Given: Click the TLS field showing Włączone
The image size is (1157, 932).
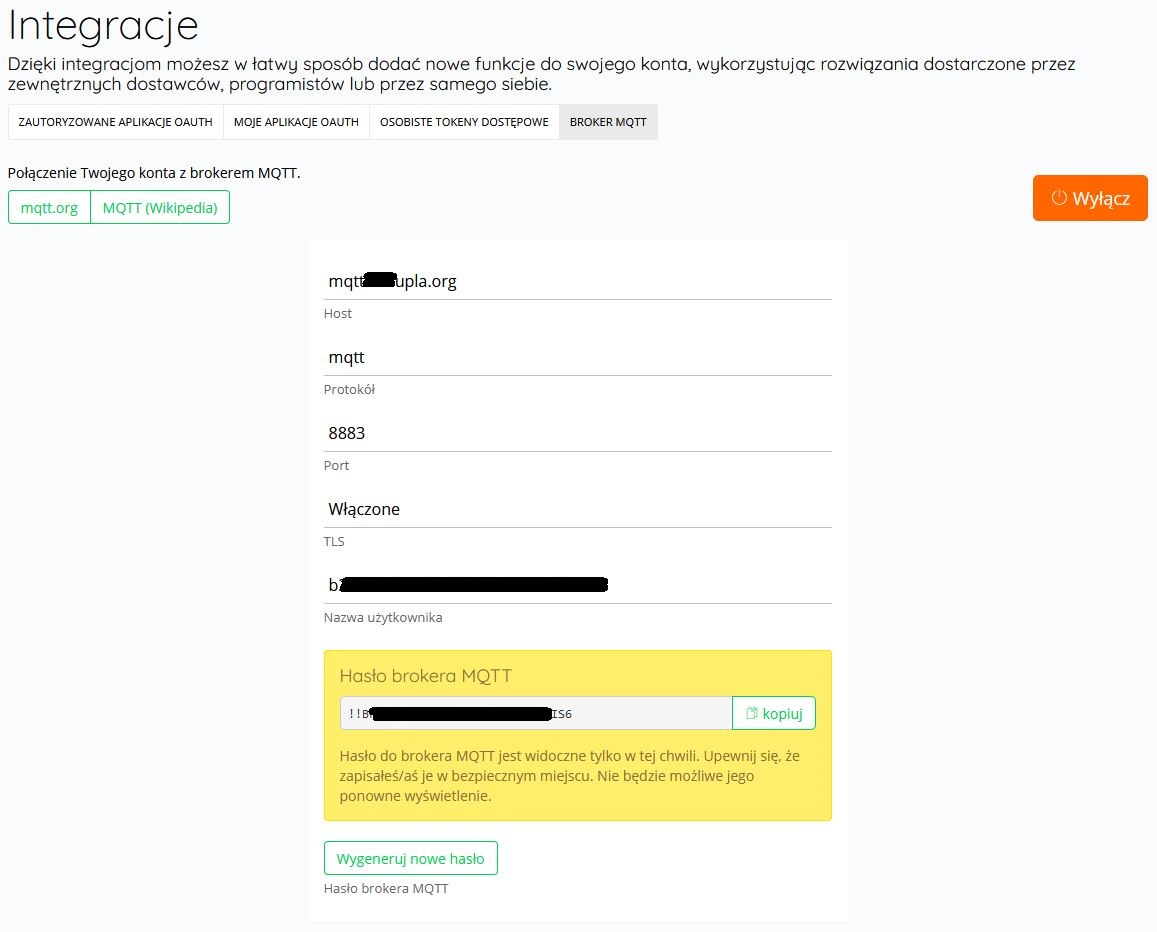Looking at the screenshot, I should [x=577, y=509].
